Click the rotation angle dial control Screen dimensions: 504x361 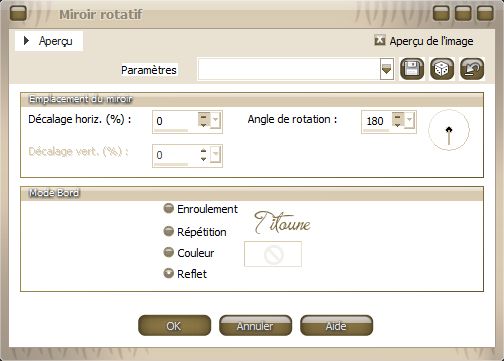coord(449,130)
